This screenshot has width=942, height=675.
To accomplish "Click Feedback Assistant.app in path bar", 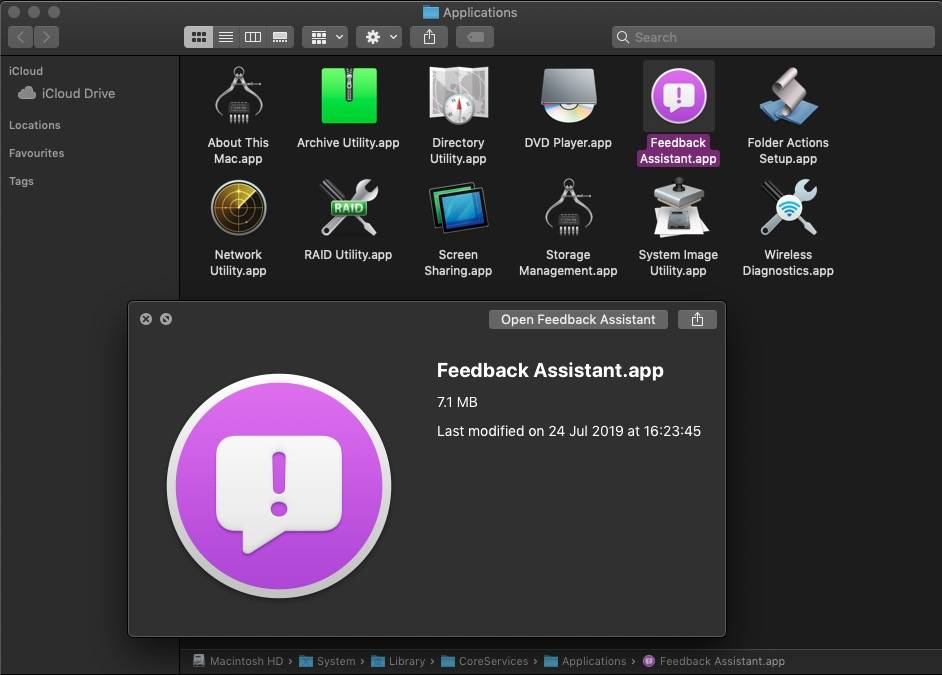I will (x=714, y=661).
